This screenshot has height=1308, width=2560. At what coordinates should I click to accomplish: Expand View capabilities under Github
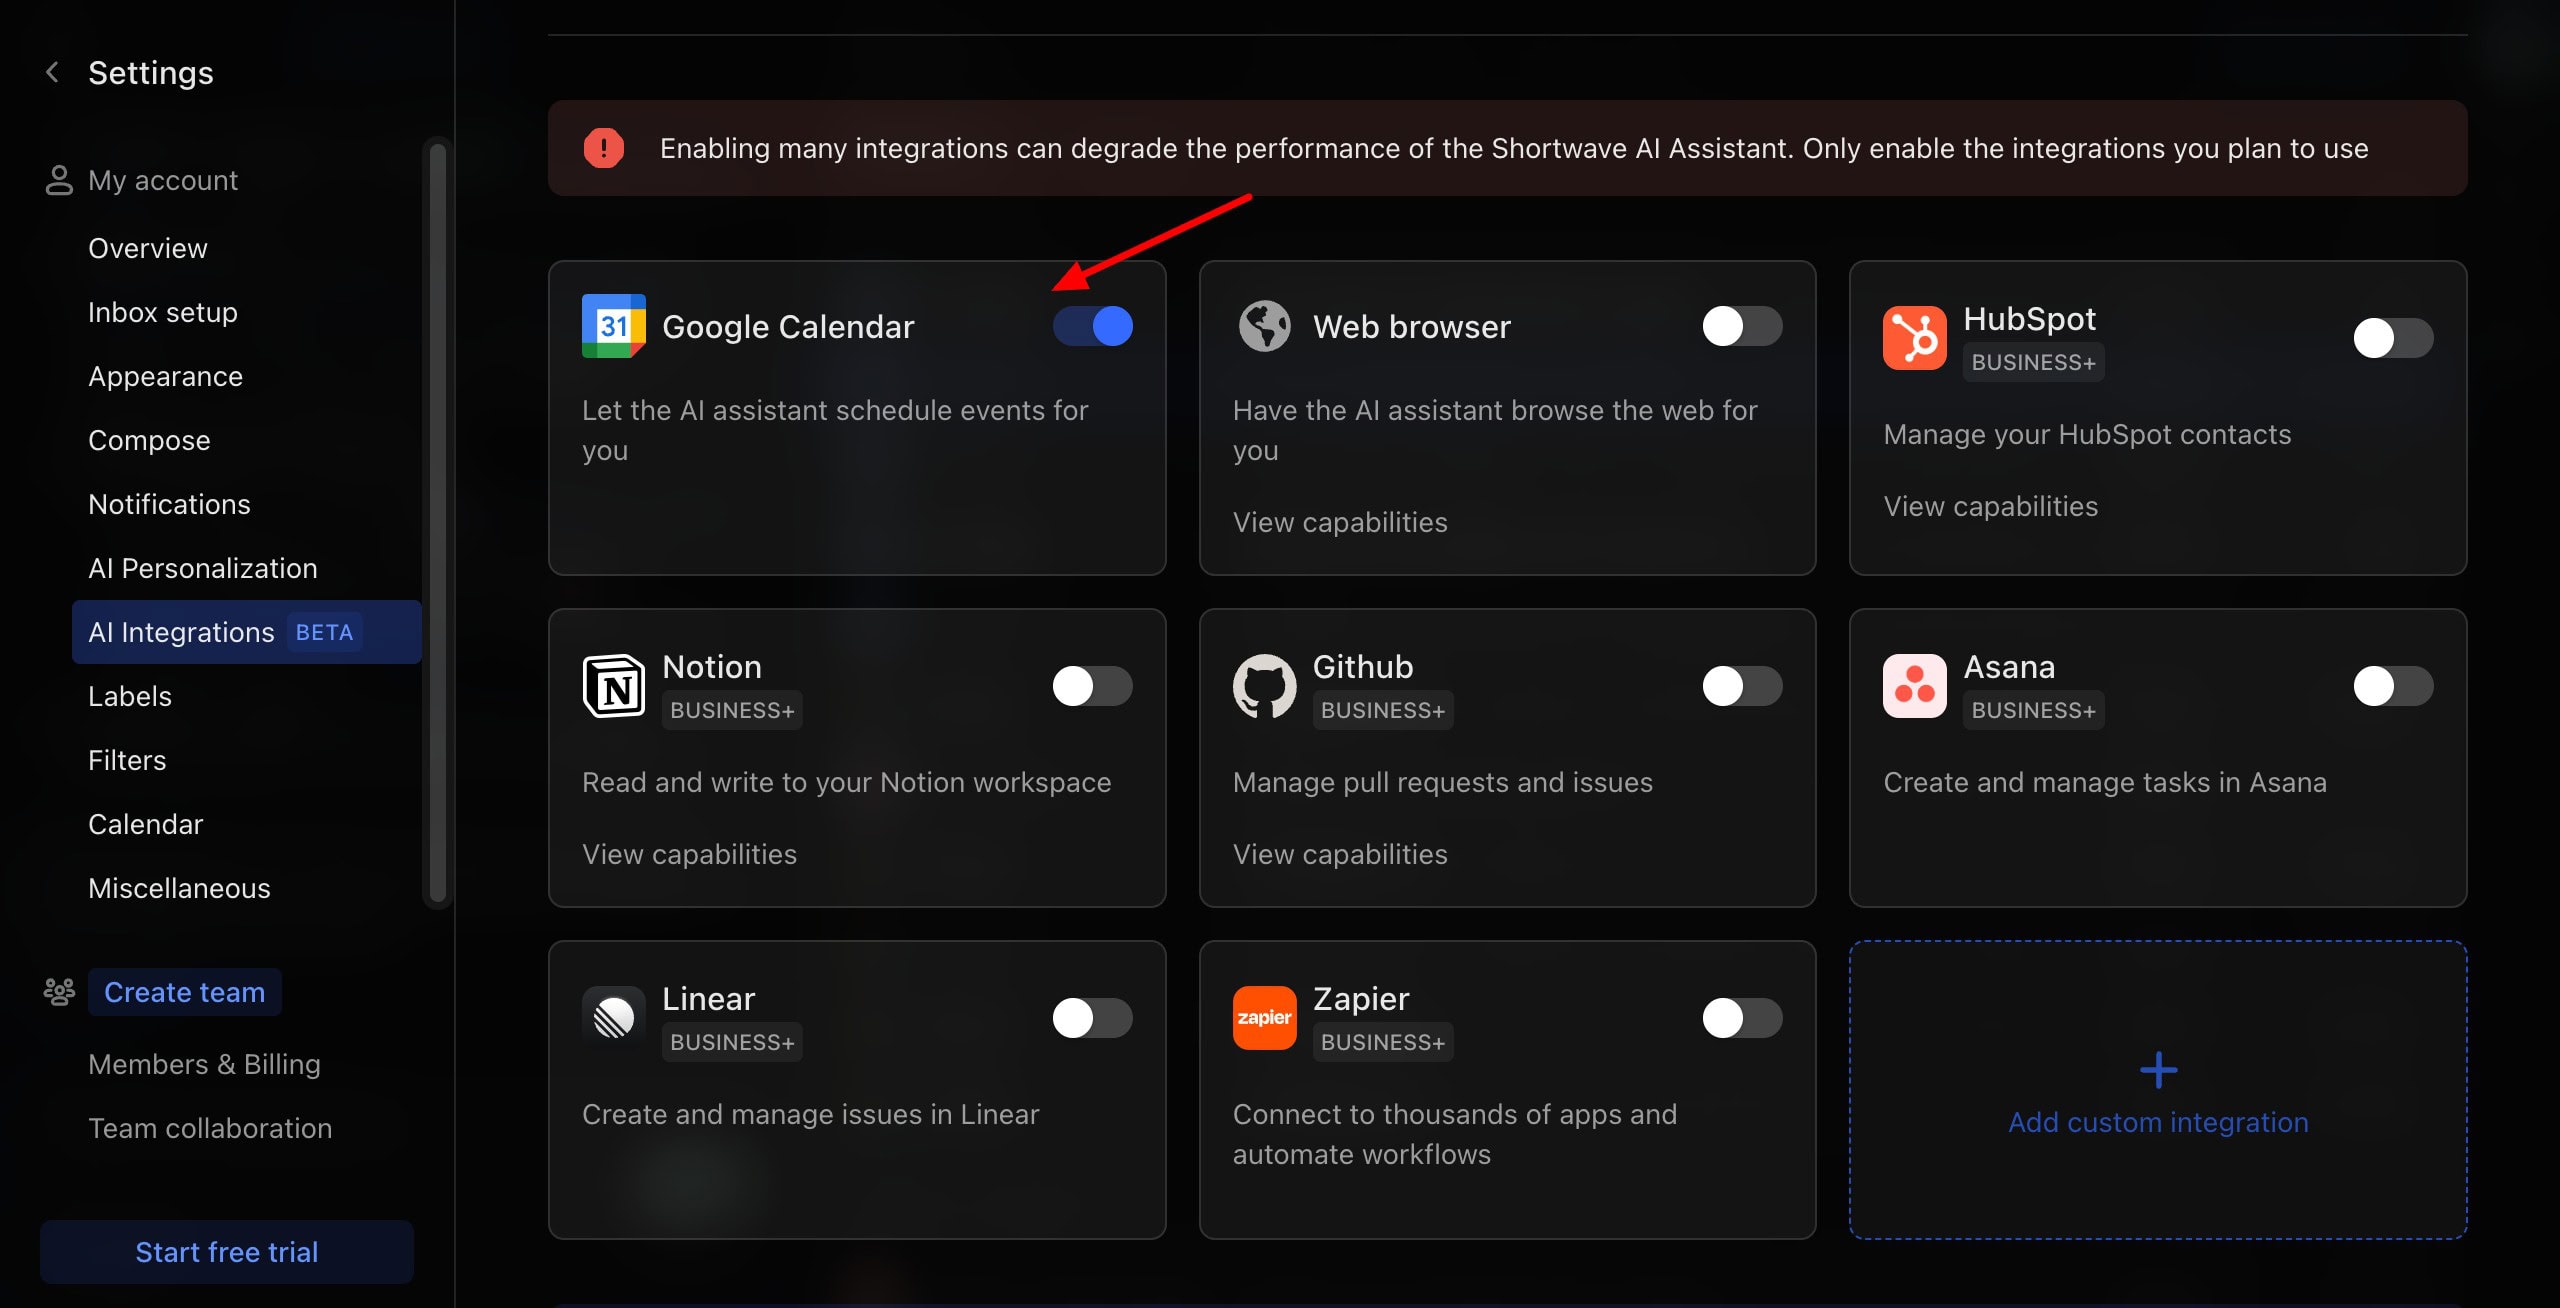1339,854
